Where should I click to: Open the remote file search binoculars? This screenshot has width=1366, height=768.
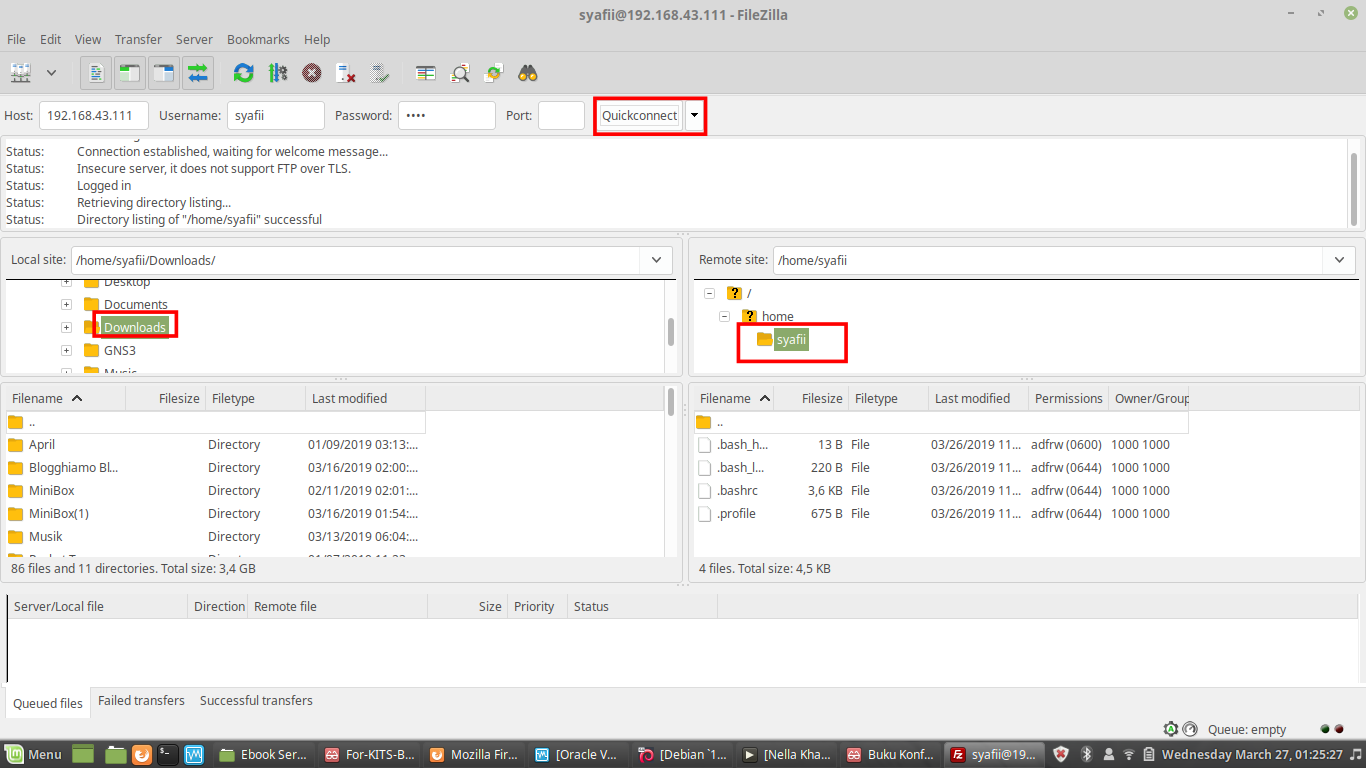(528, 73)
